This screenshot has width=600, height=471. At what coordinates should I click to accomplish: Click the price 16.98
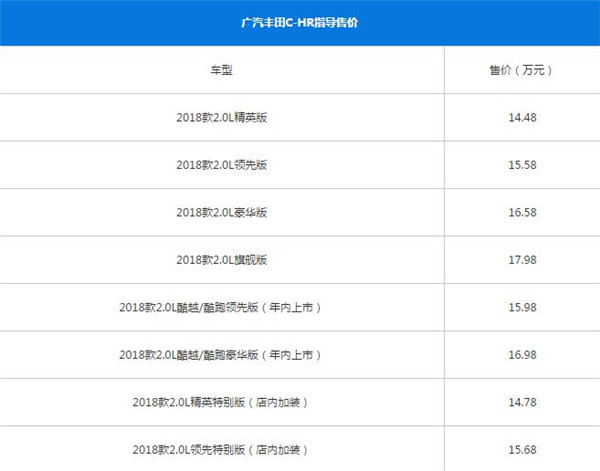click(x=522, y=355)
